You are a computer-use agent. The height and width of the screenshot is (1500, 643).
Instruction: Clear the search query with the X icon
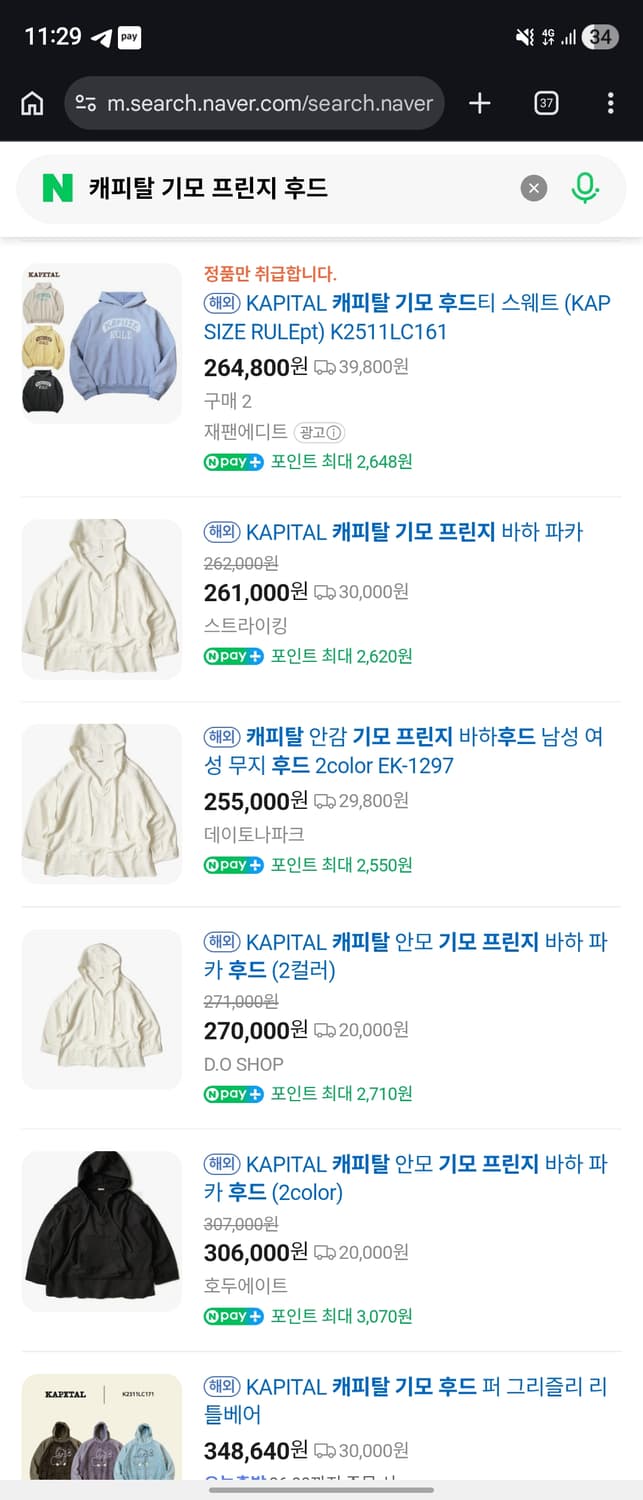tap(533, 187)
